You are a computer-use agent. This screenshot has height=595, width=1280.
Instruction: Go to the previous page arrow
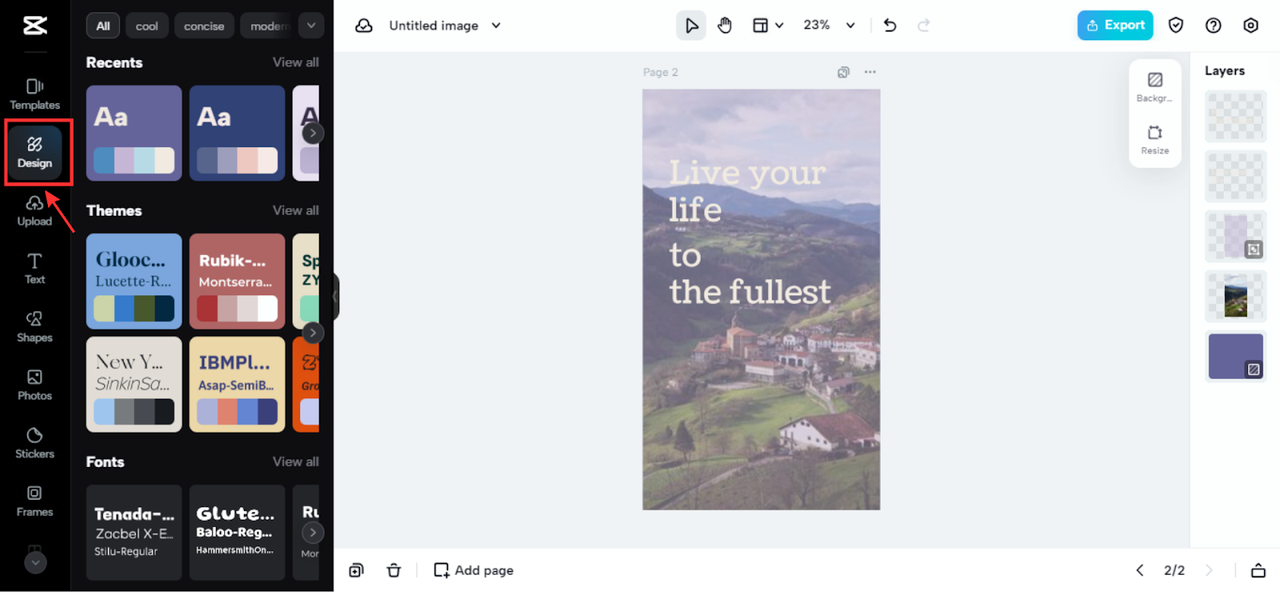pos(1140,570)
